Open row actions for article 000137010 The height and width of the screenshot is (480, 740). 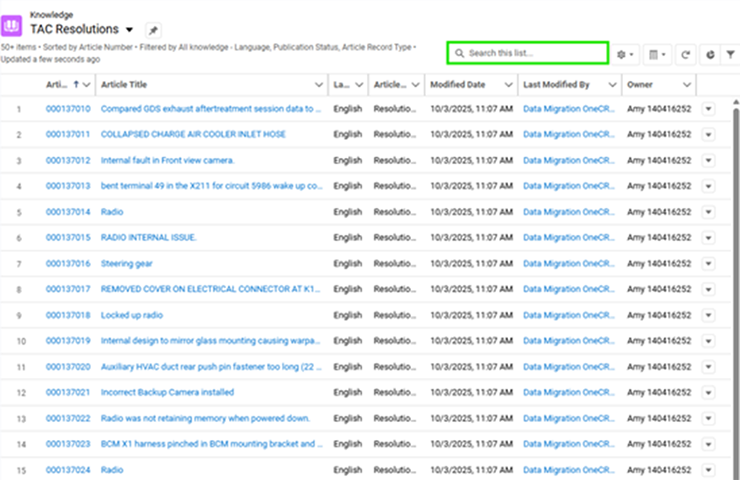(709, 108)
